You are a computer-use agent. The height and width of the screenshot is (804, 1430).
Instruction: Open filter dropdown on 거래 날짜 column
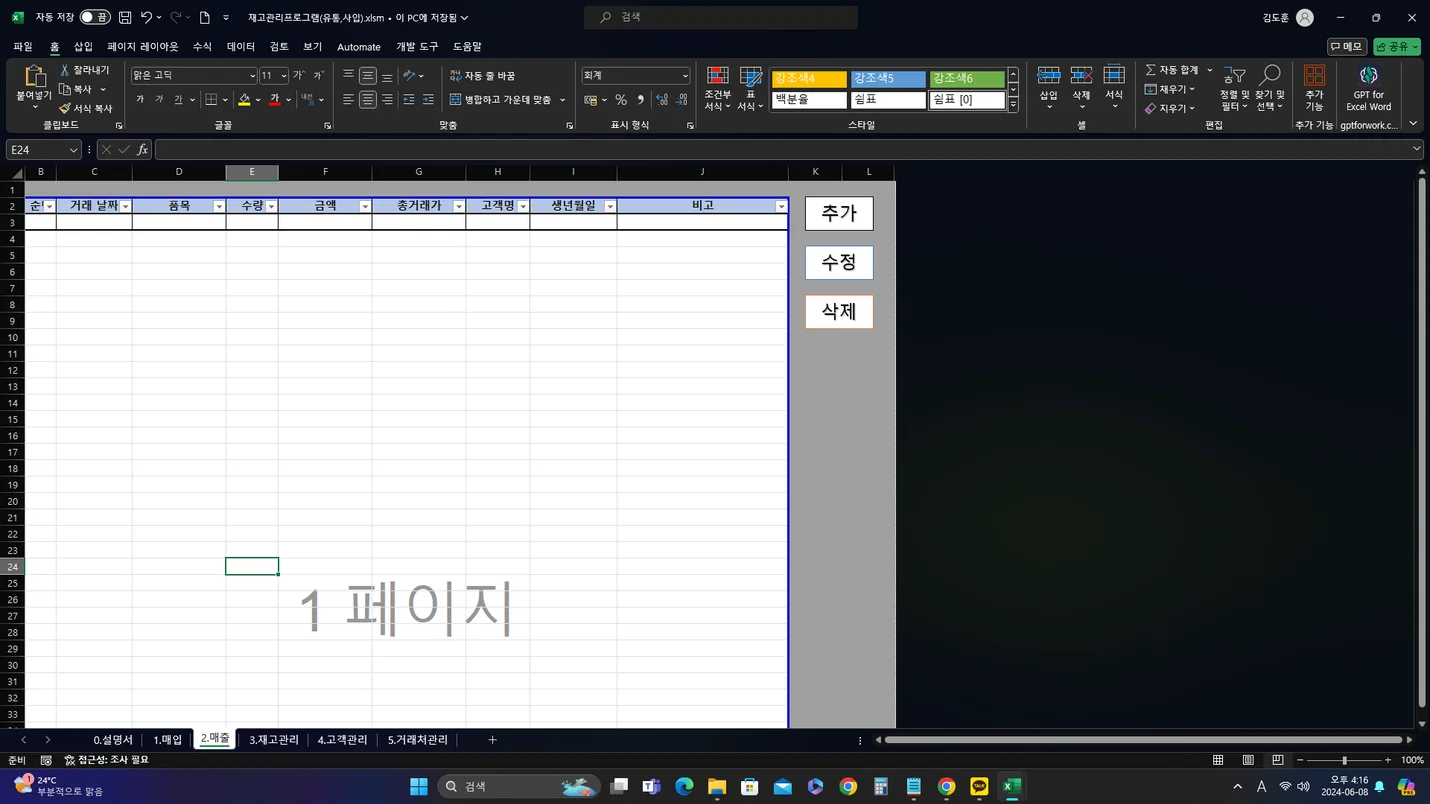click(x=125, y=206)
